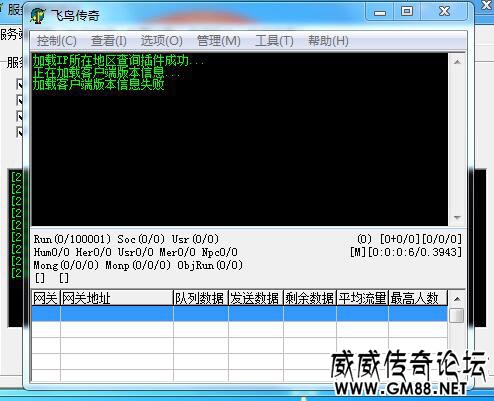The image size is (494, 401).
Task: Toggle last checkbox in background server window
Action: tap(20, 132)
